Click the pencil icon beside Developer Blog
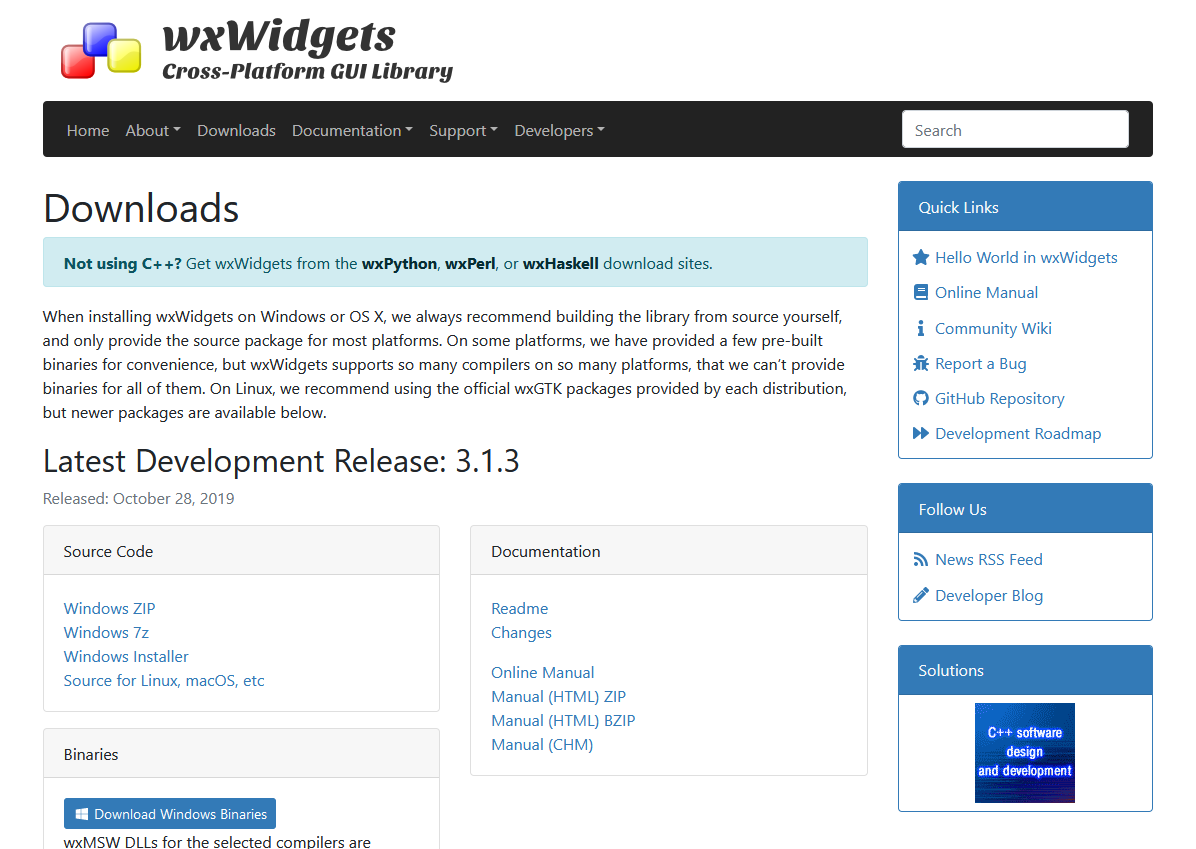The image size is (1196, 849). 921,595
